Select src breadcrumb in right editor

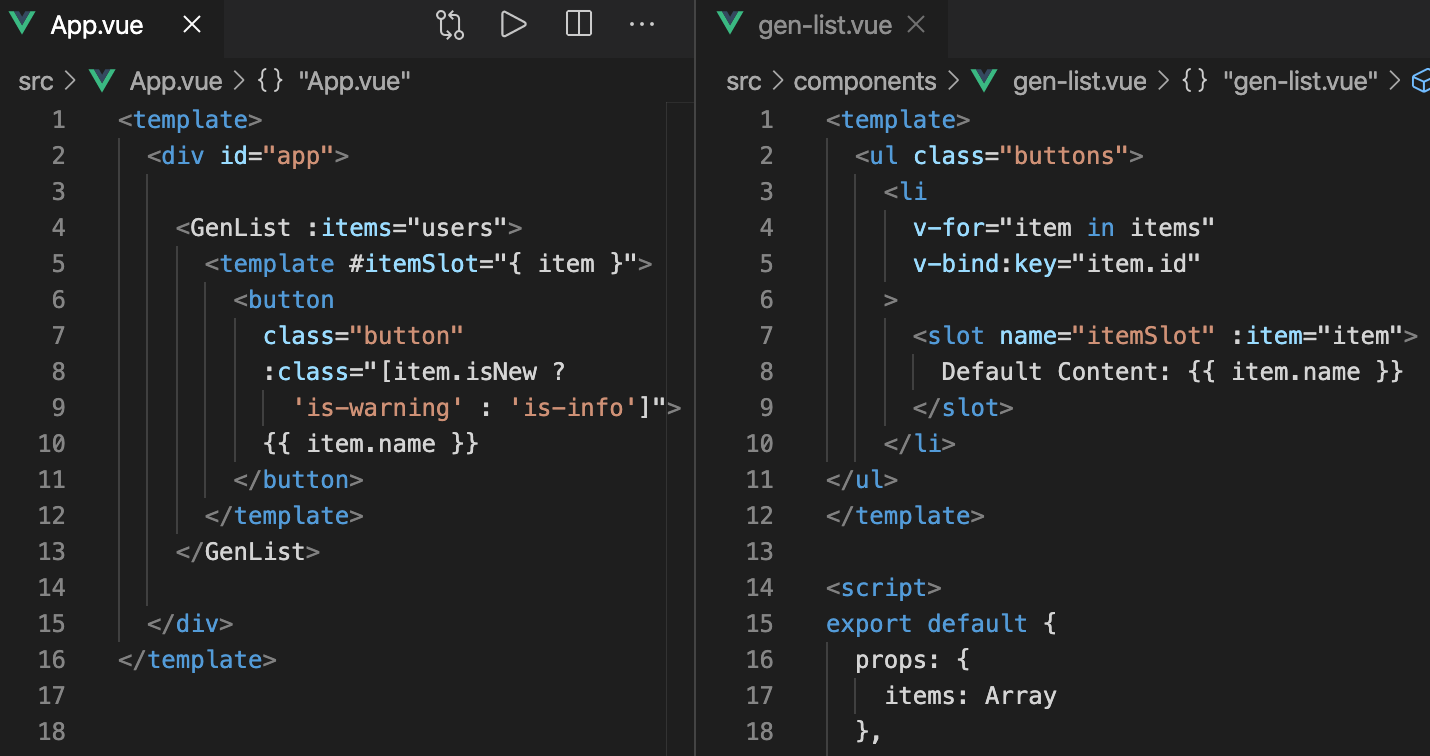click(743, 81)
